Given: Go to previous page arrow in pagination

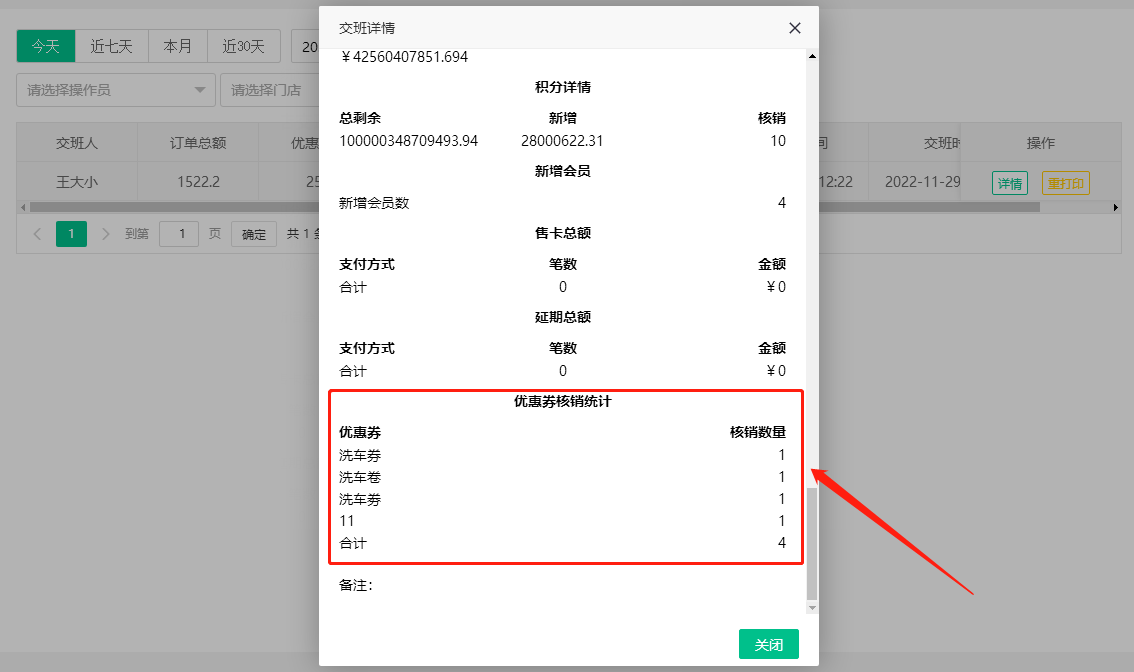Looking at the screenshot, I should click(x=37, y=234).
